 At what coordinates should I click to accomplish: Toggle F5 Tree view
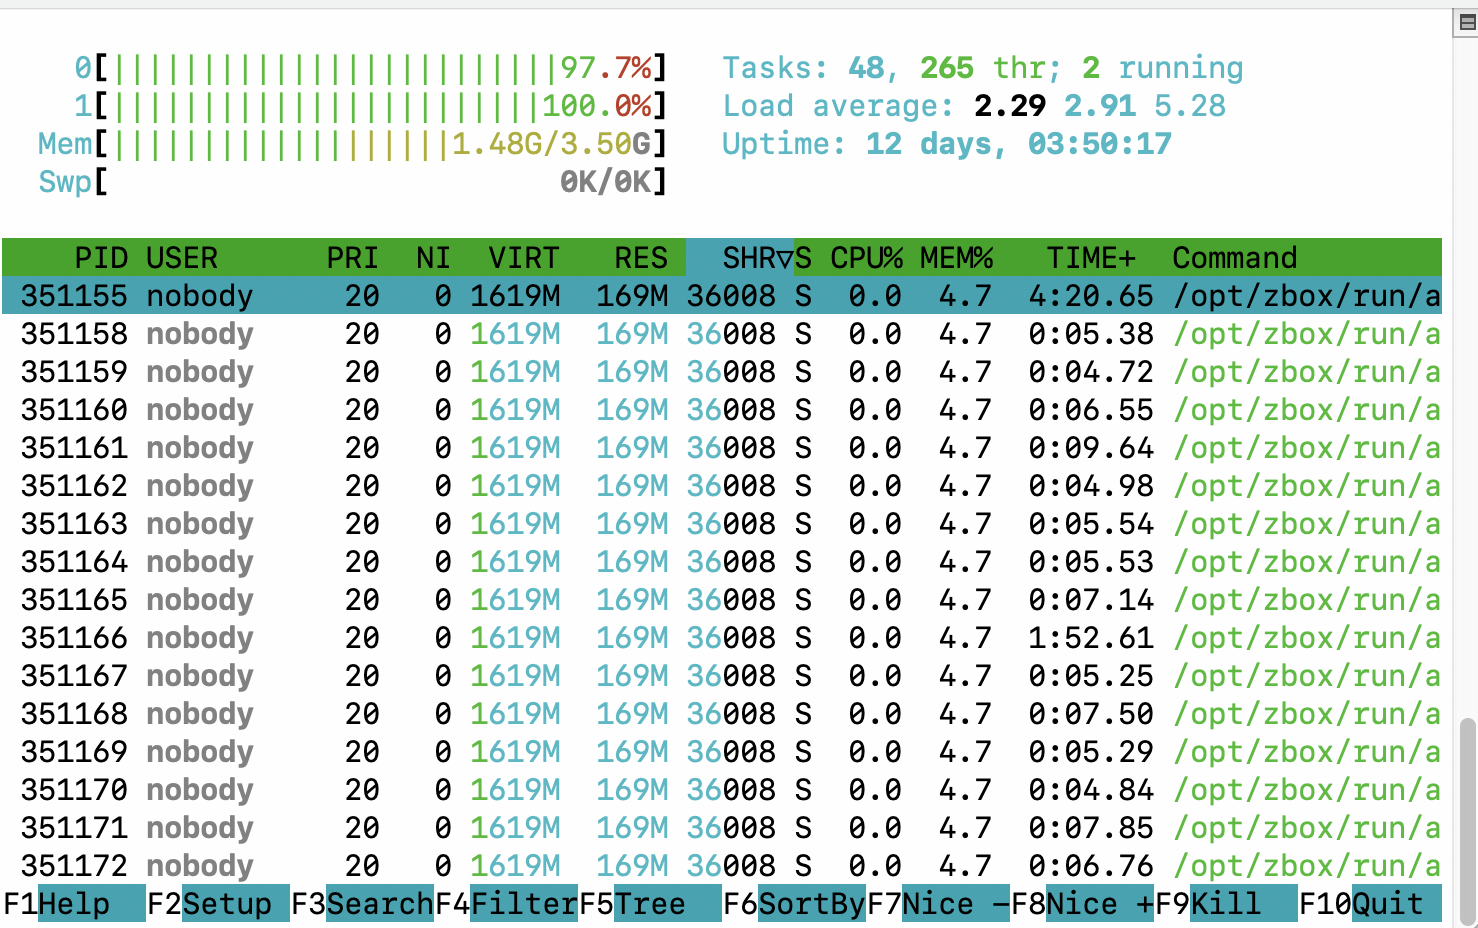(x=650, y=904)
